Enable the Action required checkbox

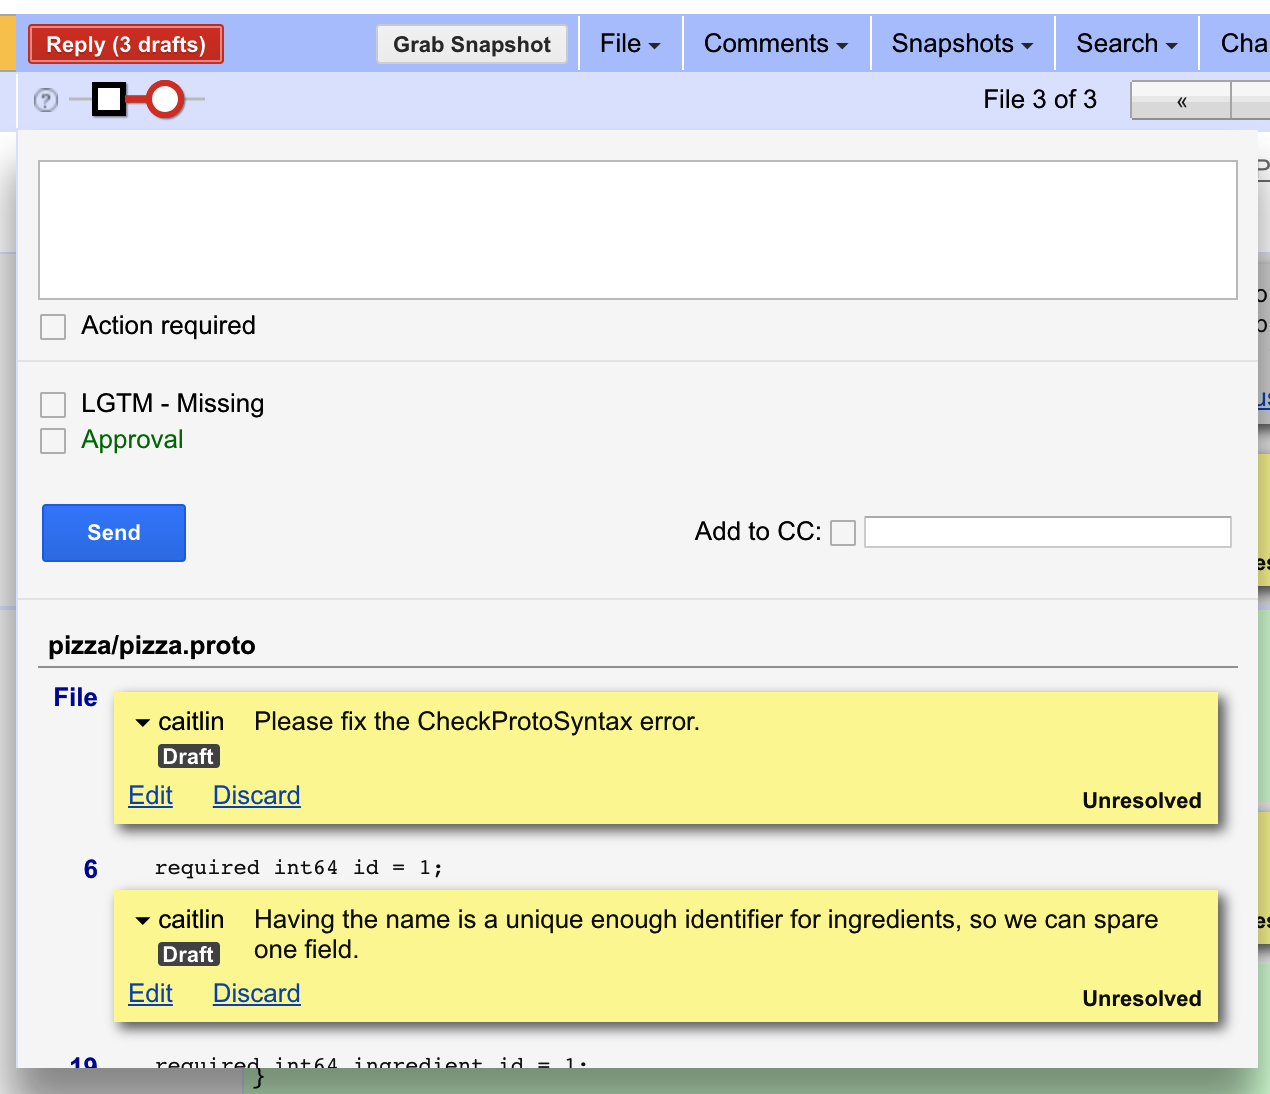53,327
